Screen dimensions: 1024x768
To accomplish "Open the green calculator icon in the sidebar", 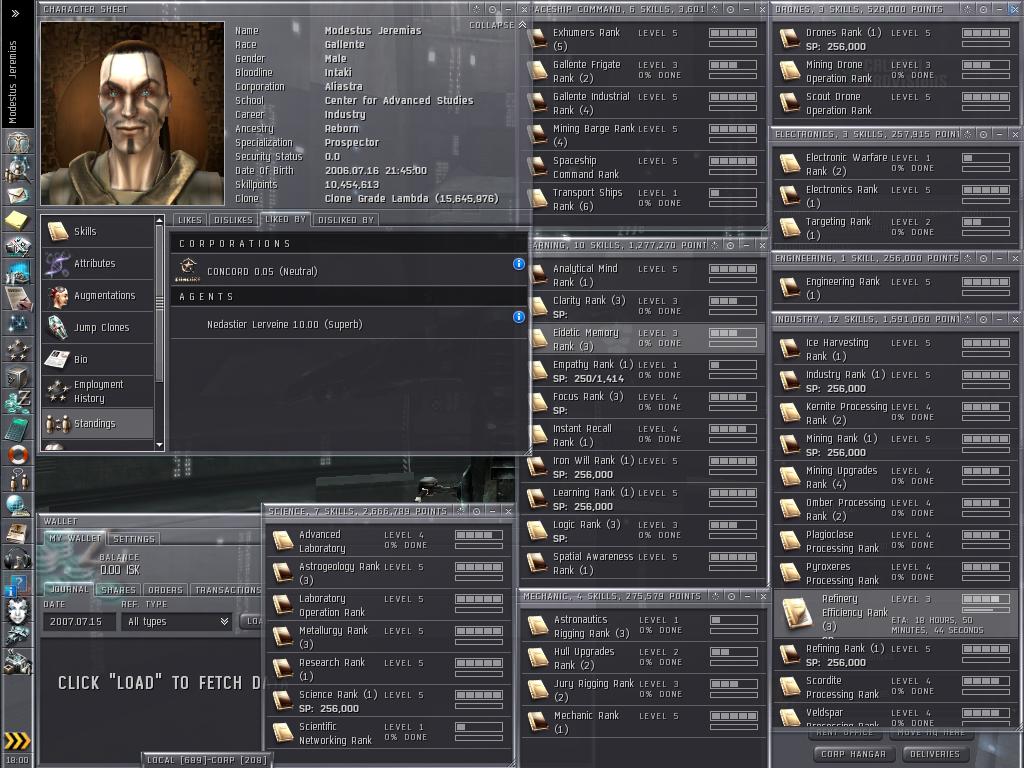I will pyautogui.click(x=18, y=428).
